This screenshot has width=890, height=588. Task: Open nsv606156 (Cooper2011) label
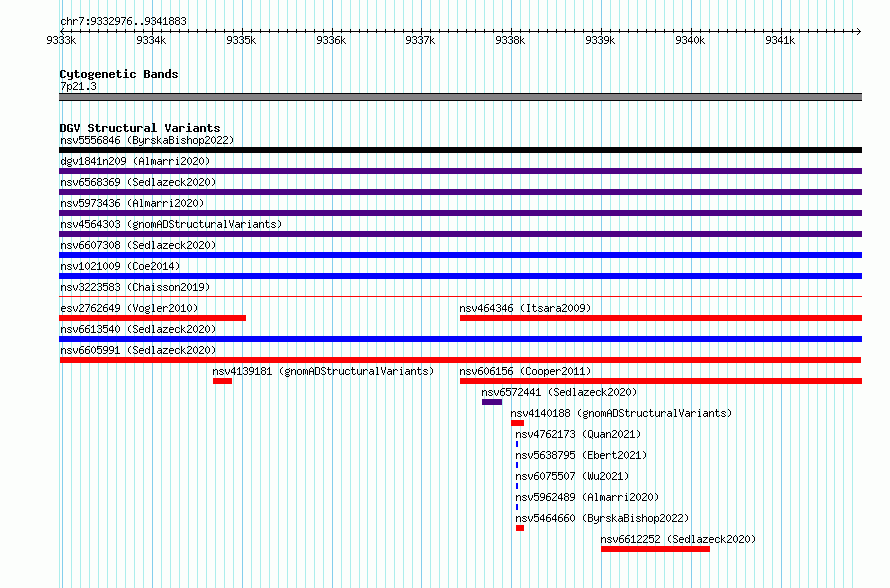tap(525, 371)
